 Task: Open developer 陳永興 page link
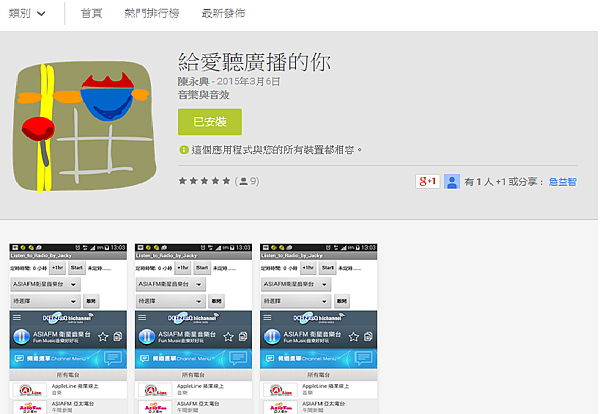(x=193, y=81)
